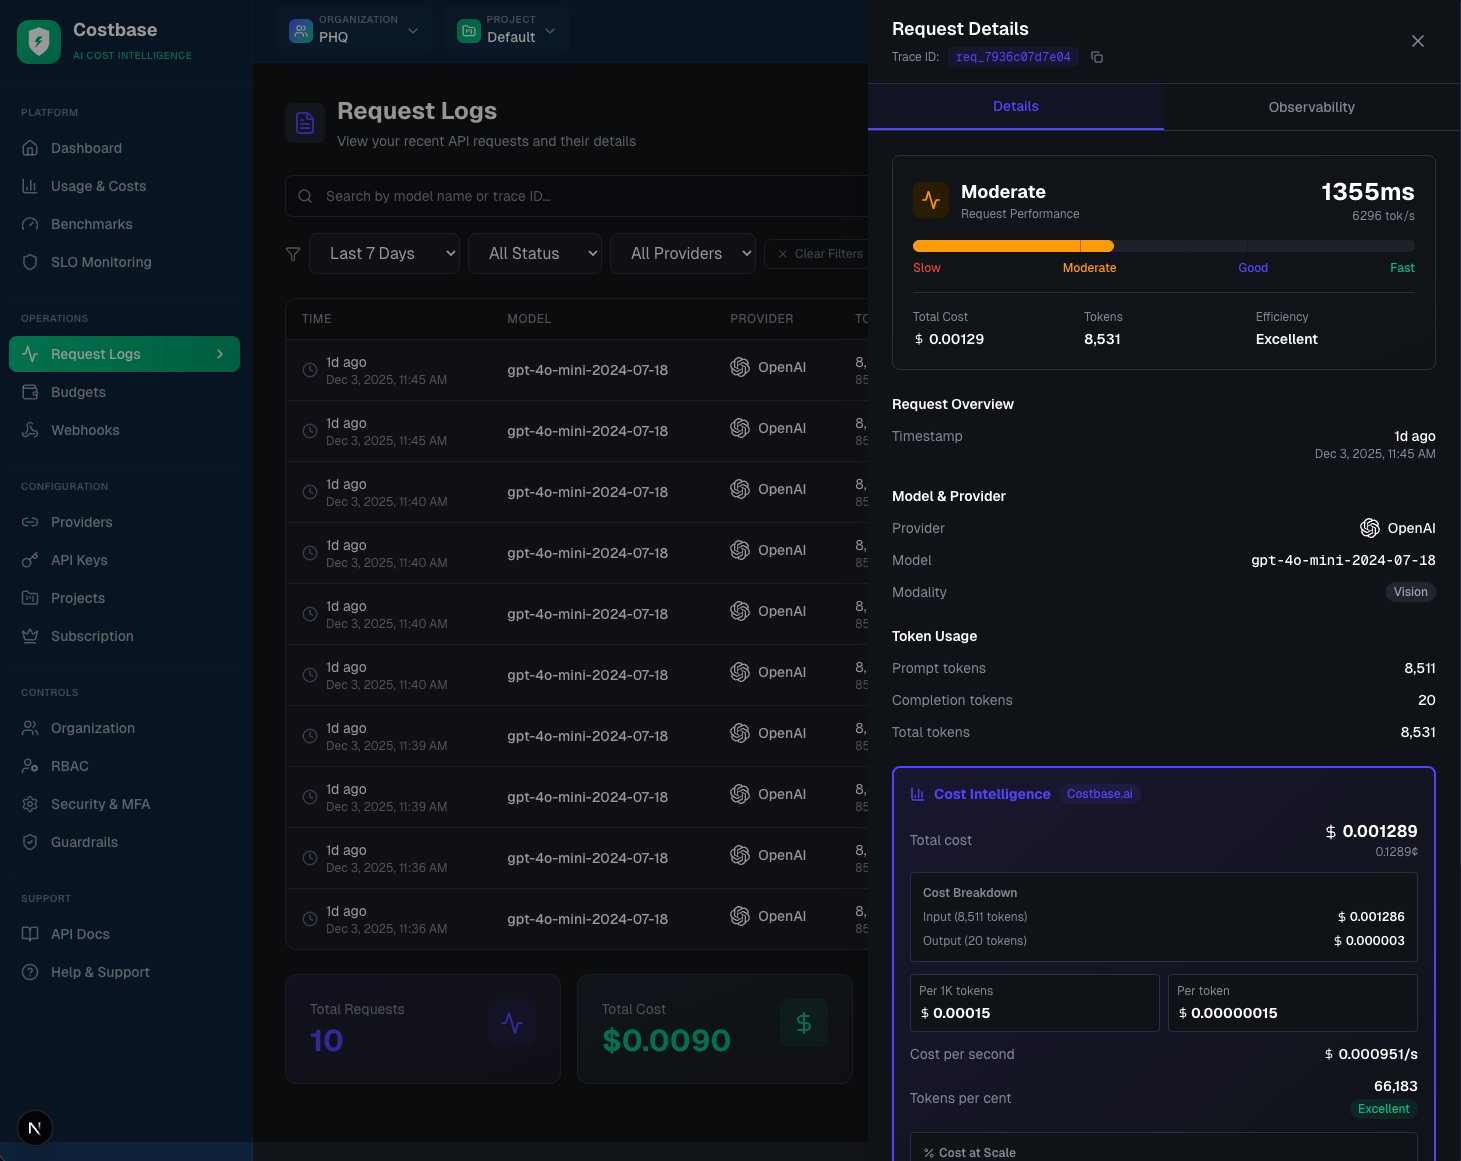Select Request Logs sidebar item
This screenshot has height=1161, width=1461.
pyautogui.click(x=124, y=354)
